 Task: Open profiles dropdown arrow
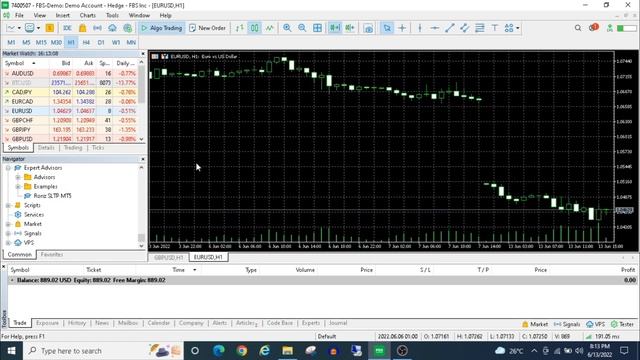38,28
